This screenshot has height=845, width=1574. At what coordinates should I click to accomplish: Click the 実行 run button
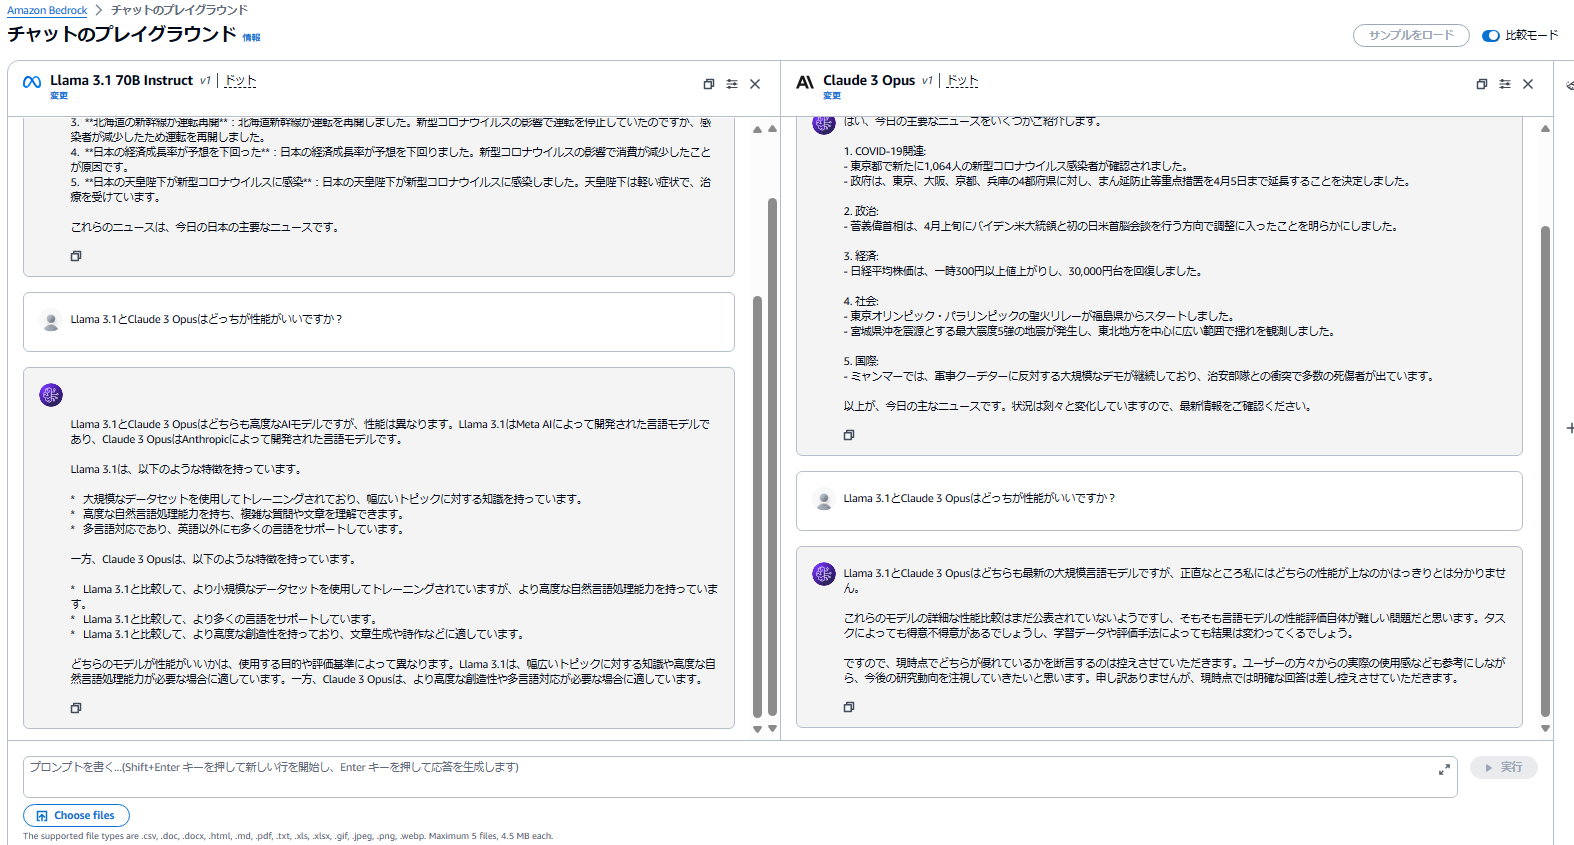[1504, 767]
